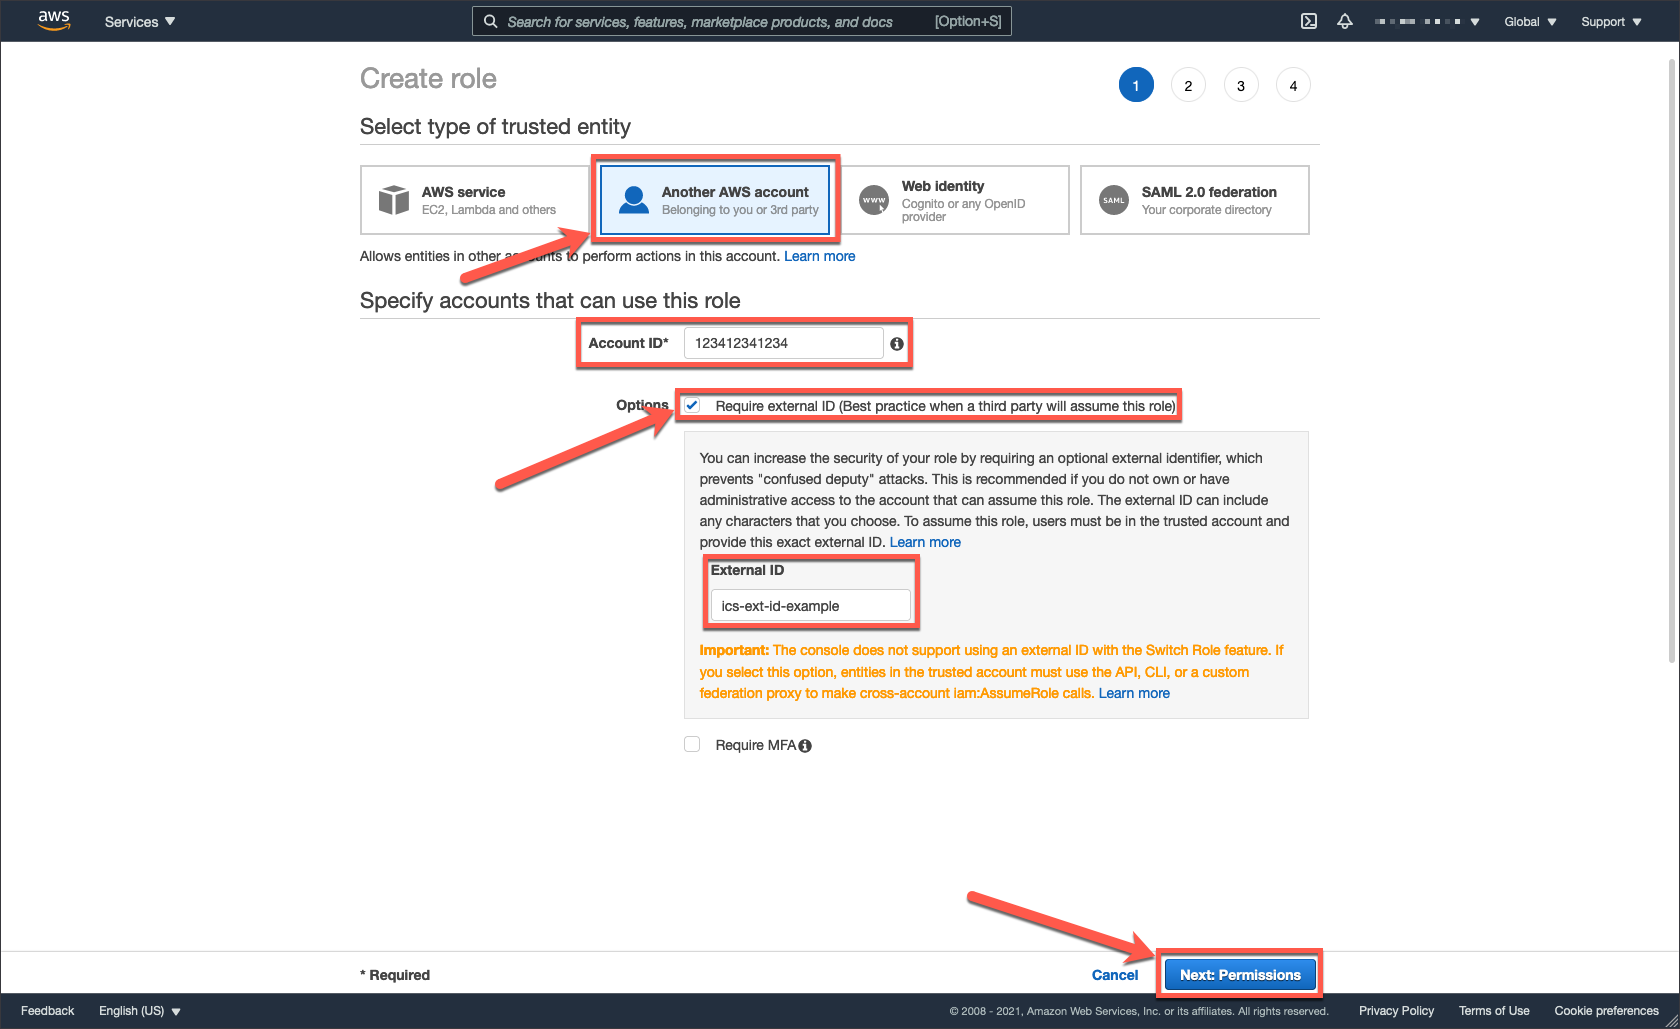Open Learn more in Important warning

click(1134, 693)
